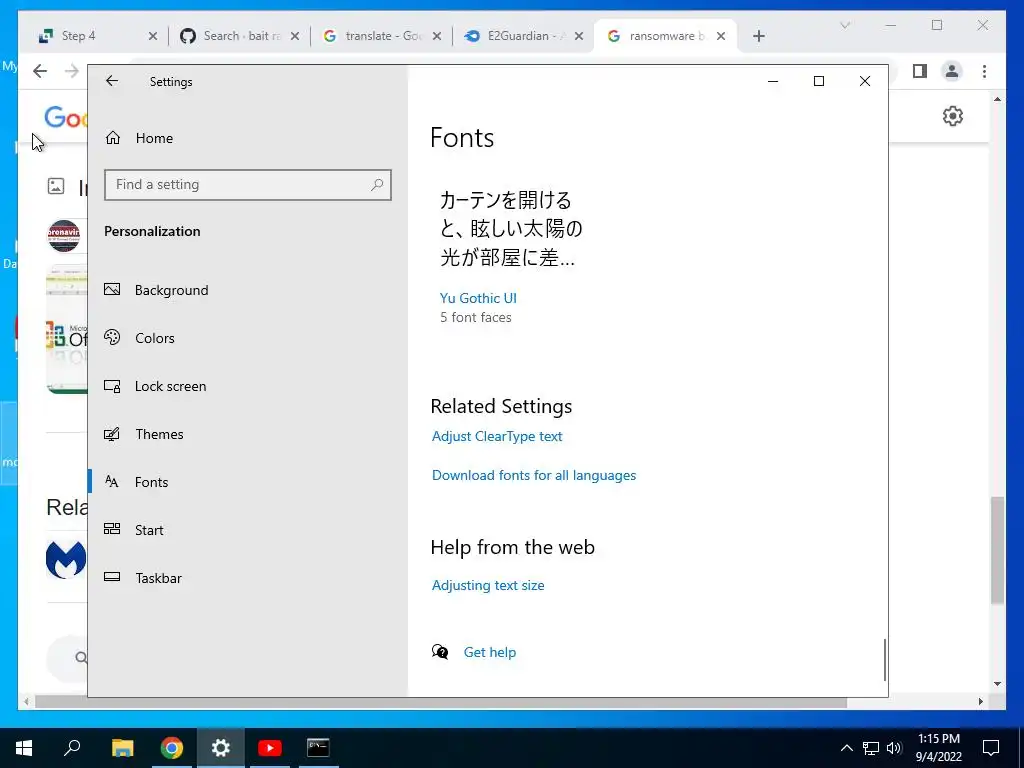
Task: Click the Get help chat icon
Action: point(440,652)
